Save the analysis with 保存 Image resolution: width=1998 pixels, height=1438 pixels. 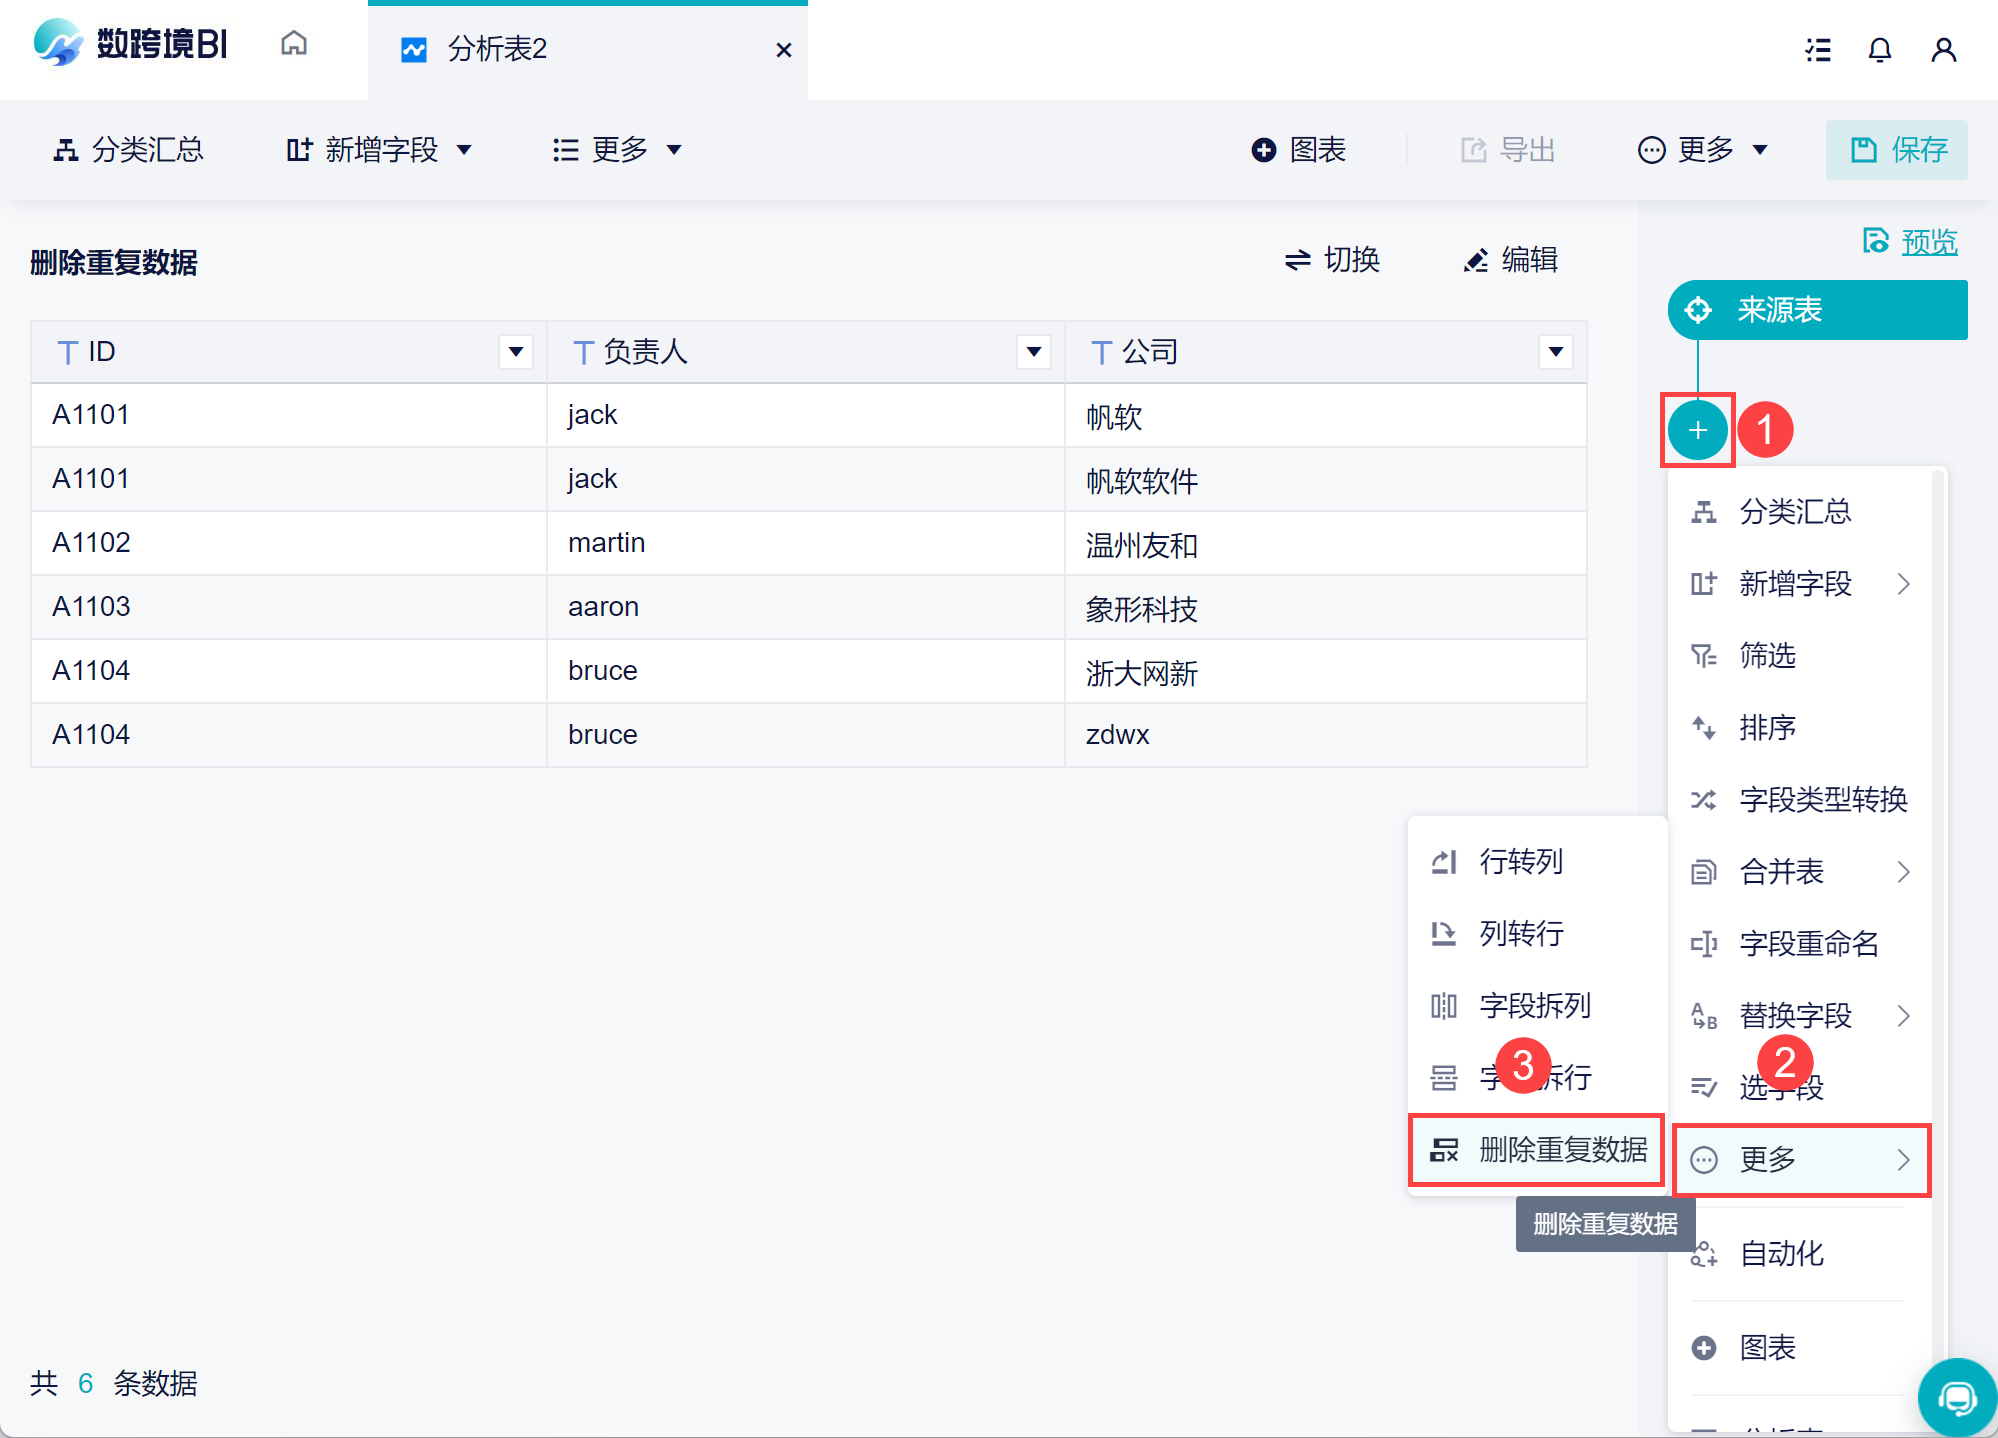[1897, 150]
